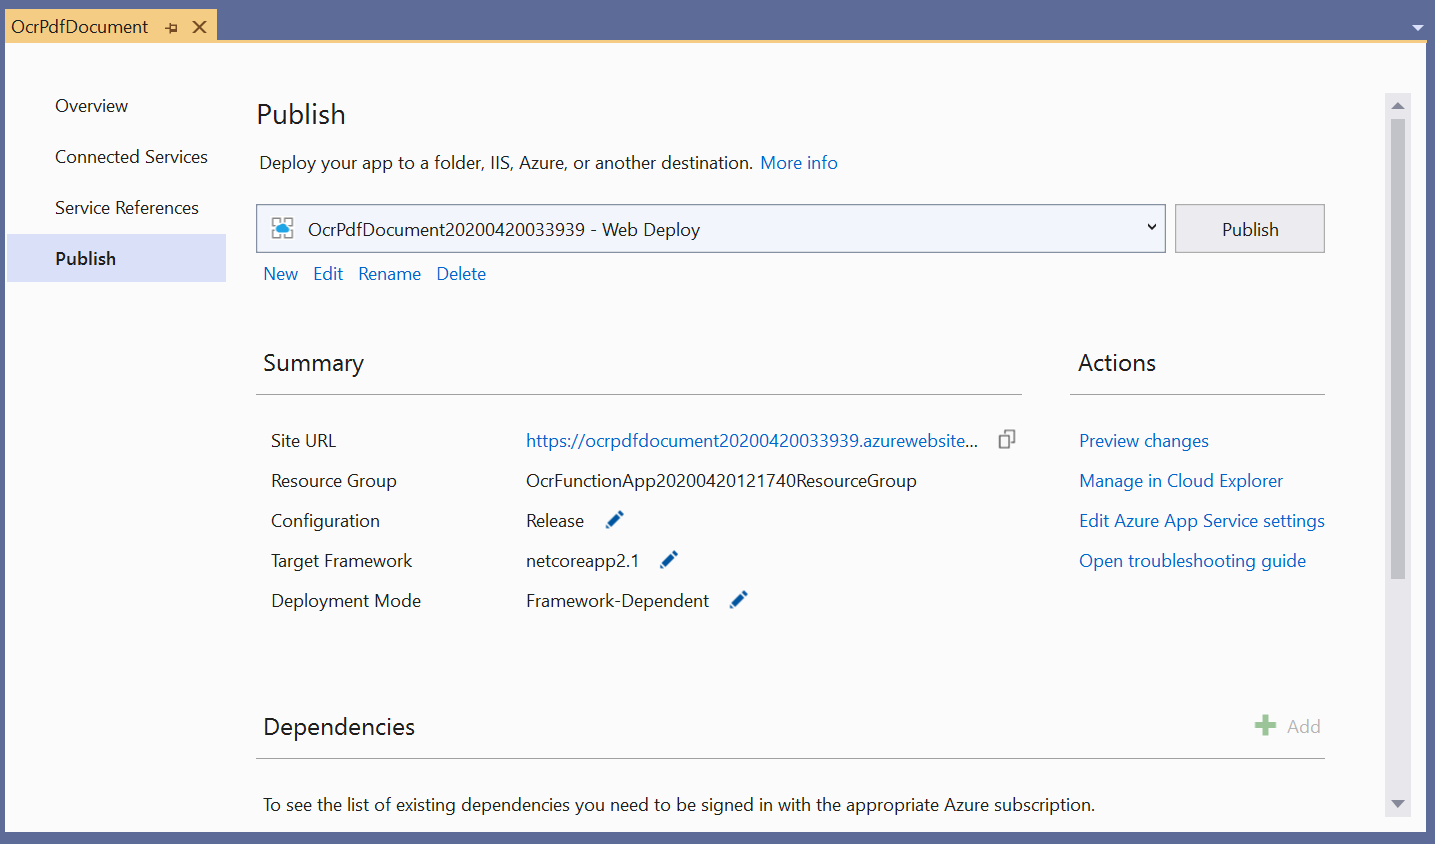Open the tab list dropdown arrow
This screenshot has width=1435, height=844.
click(1417, 28)
